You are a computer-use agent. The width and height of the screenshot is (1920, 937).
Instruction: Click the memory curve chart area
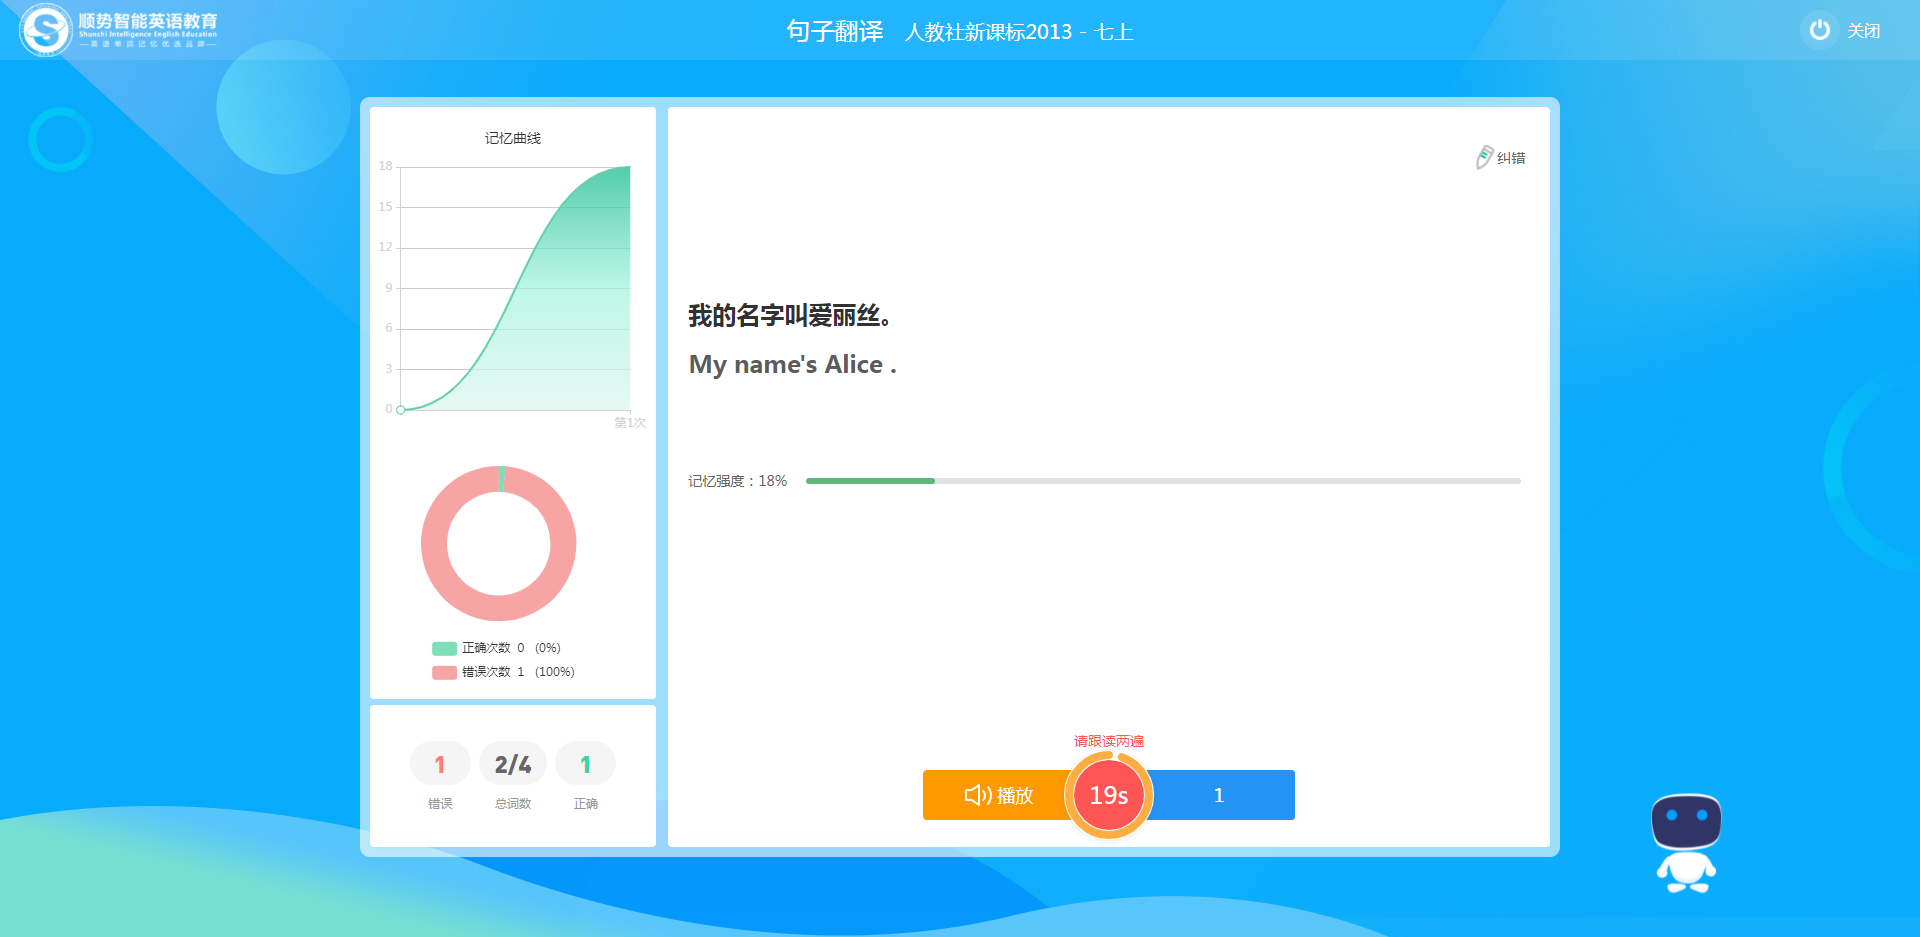(515, 288)
